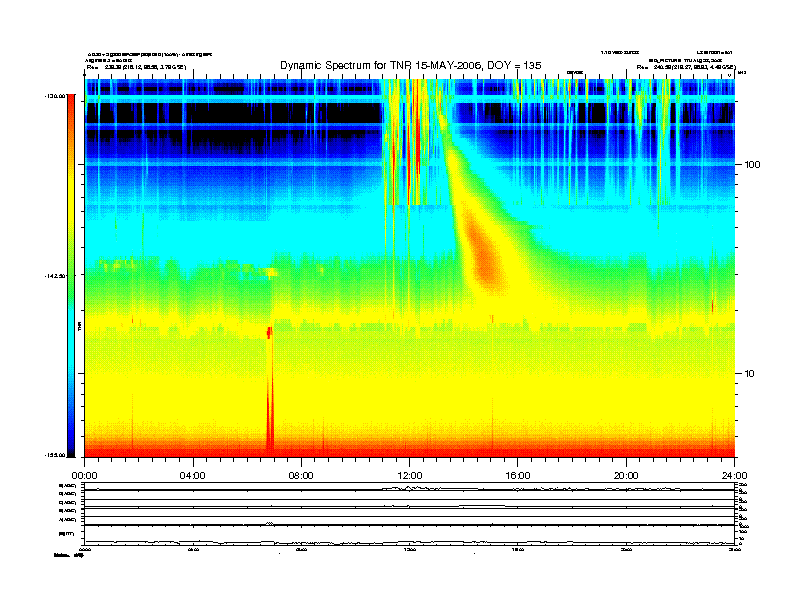The height and width of the screenshot is (612, 792).
Task: Click the "04:00" time axis label
Action: click(193, 476)
